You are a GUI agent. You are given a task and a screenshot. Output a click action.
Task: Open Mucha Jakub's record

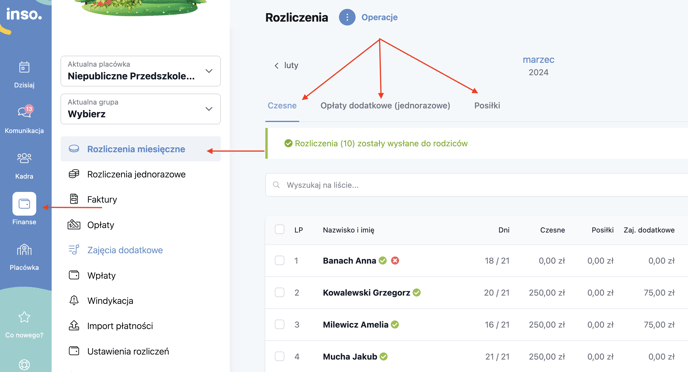coord(350,357)
